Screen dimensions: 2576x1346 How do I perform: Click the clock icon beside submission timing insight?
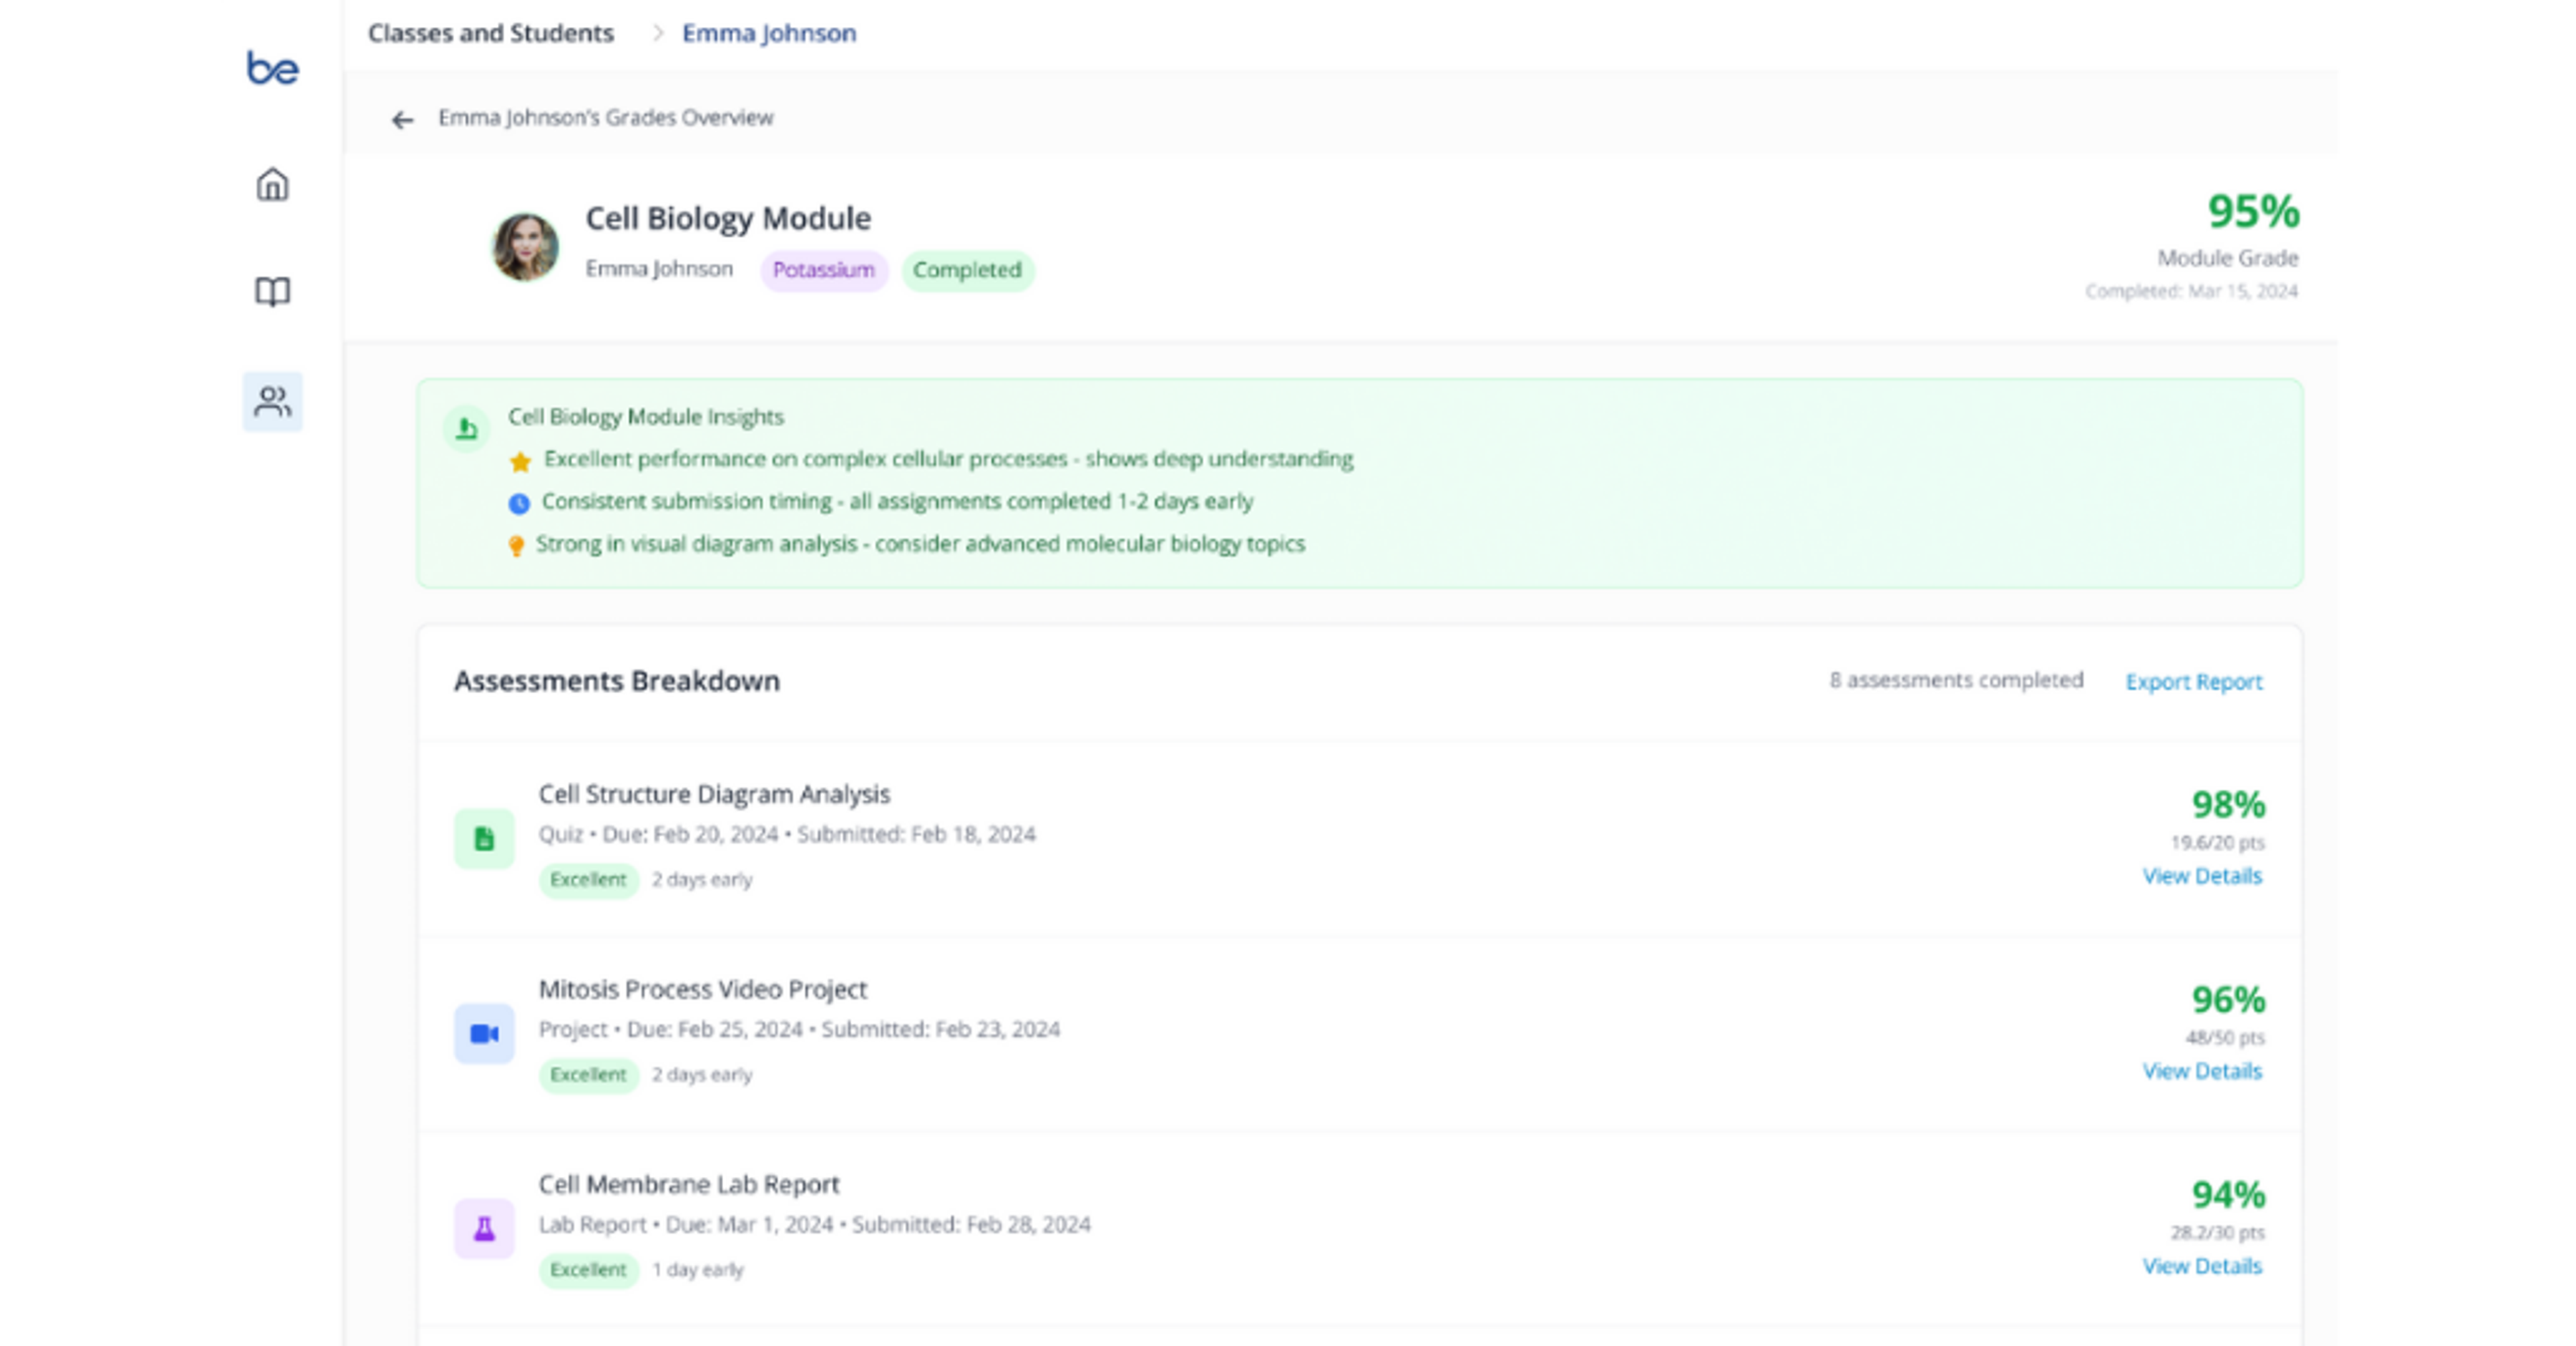click(x=519, y=503)
